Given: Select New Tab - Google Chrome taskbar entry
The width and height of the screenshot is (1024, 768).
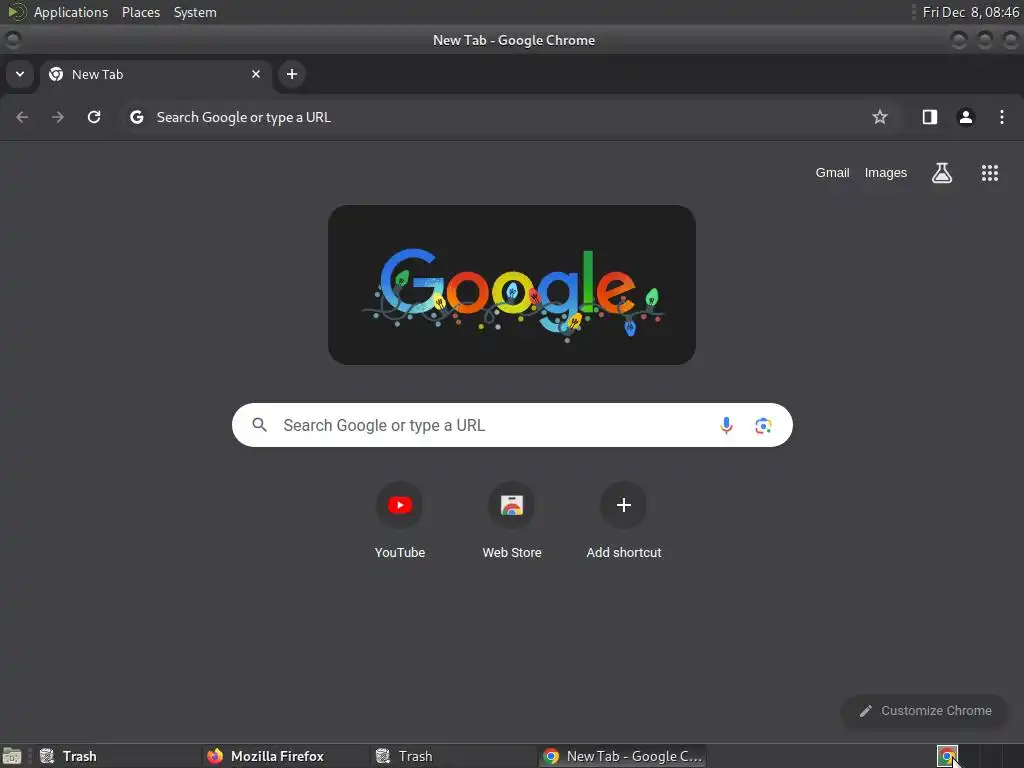Looking at the screenshot, I should 623,756.
